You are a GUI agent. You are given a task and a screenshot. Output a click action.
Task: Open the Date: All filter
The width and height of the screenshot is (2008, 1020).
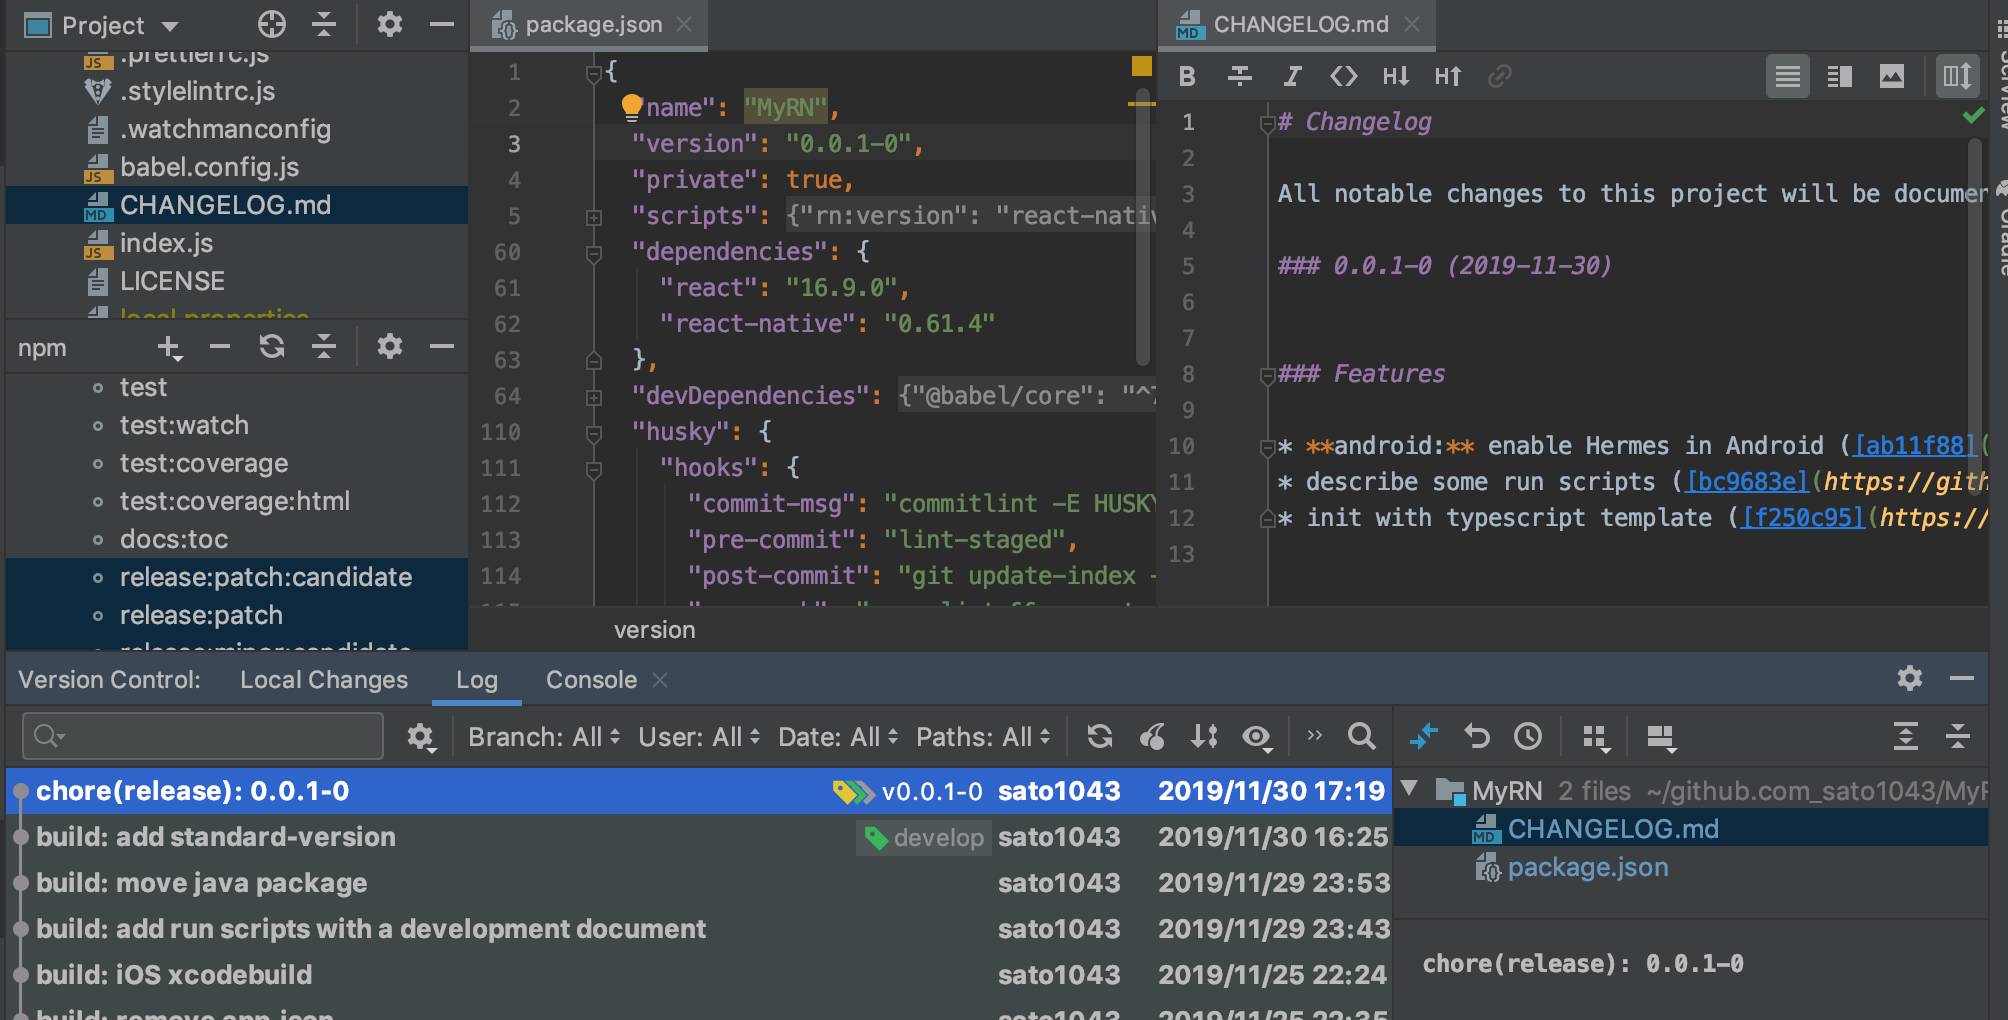pyautogui.click(x=839, y=738)
